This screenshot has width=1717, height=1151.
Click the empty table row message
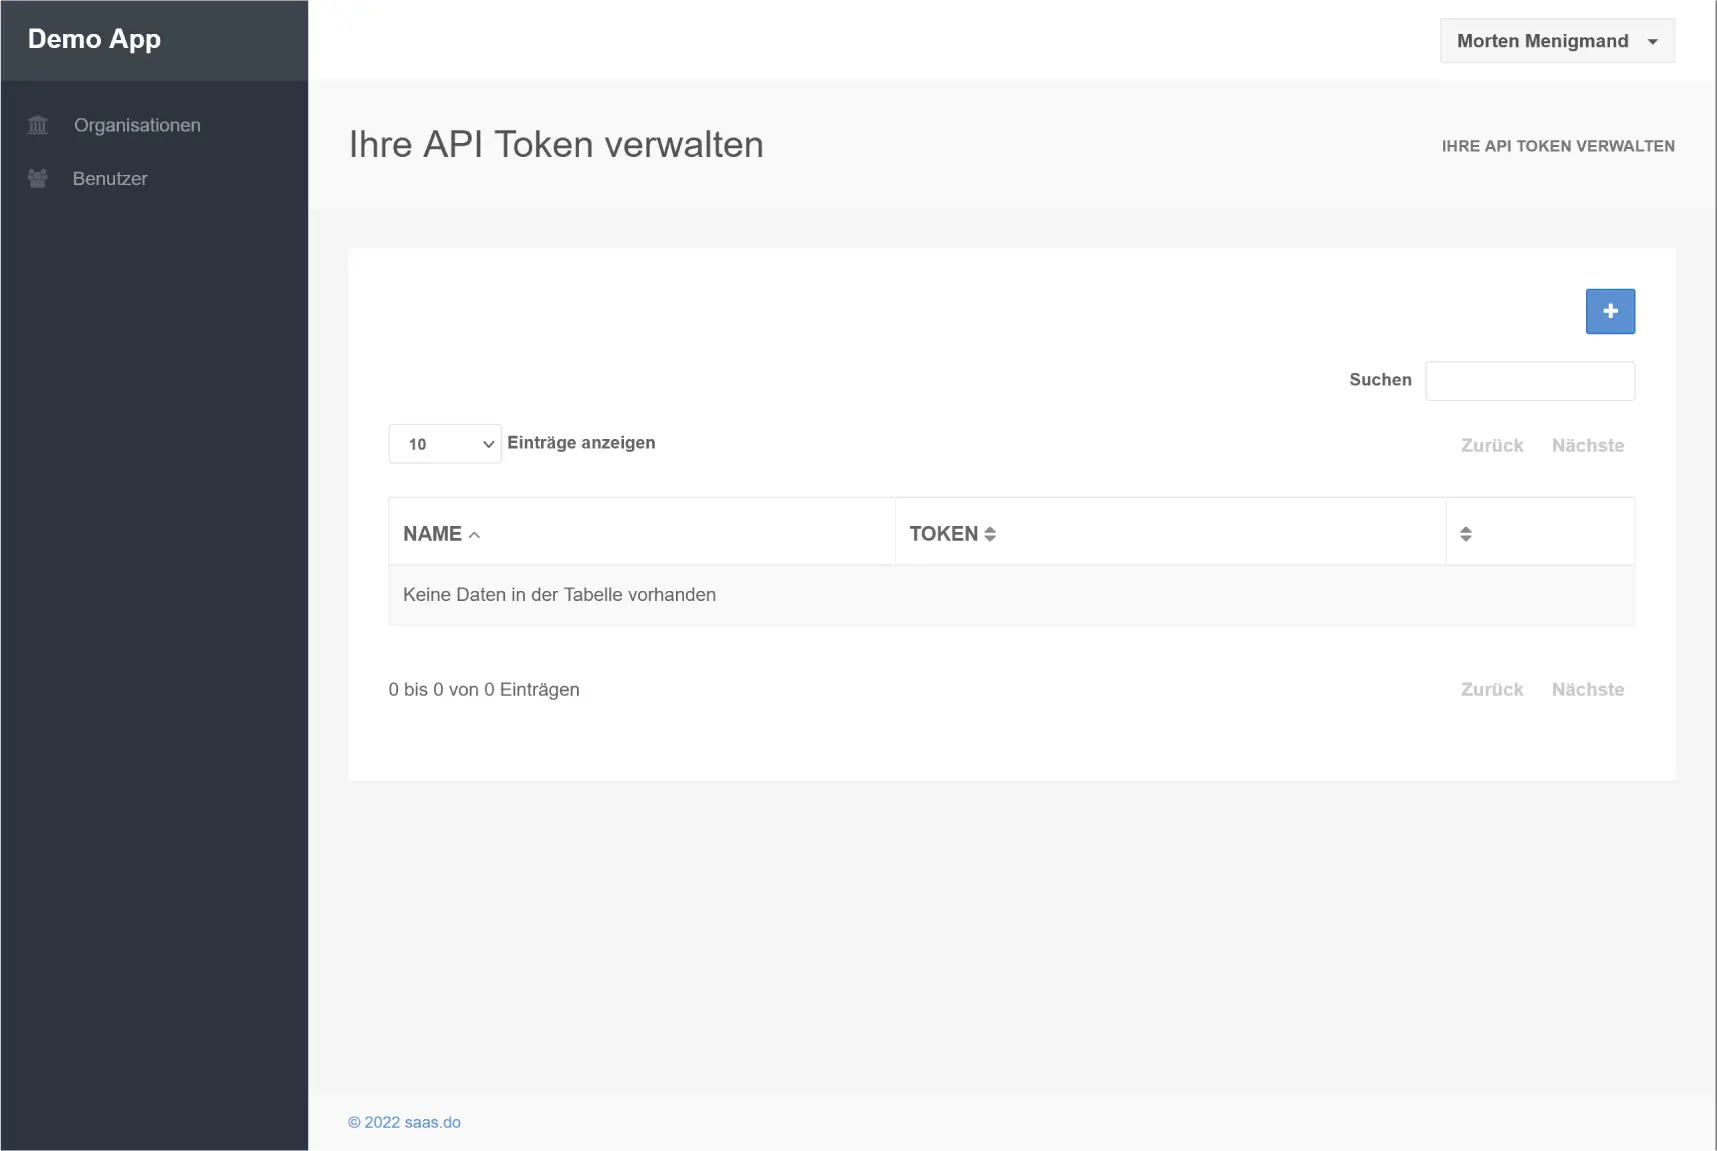559,595
